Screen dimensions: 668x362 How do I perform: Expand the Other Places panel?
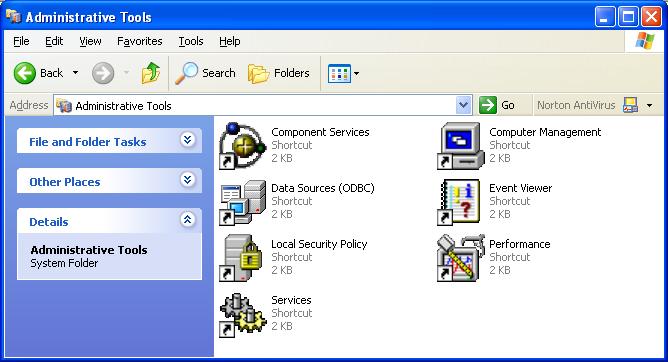tap(187, 180)
